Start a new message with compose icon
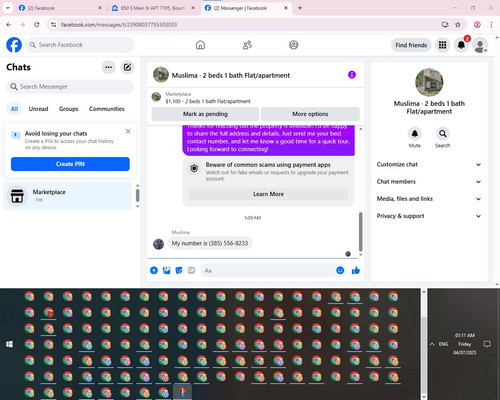This screenshot has width=500, height=400. click(x=127, y=67)
